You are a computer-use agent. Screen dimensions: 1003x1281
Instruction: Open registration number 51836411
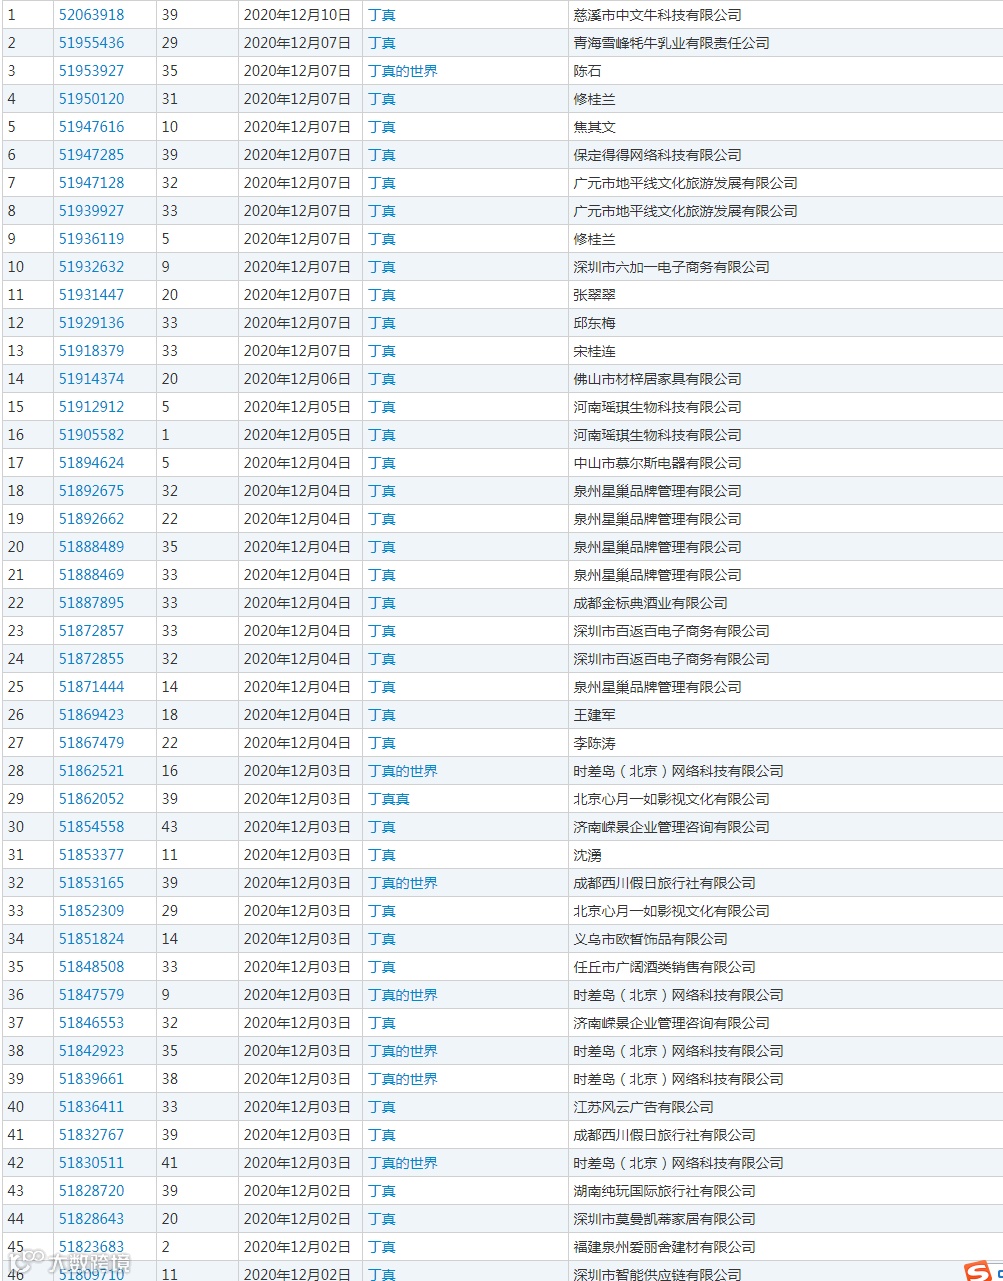click(92, 1107)
